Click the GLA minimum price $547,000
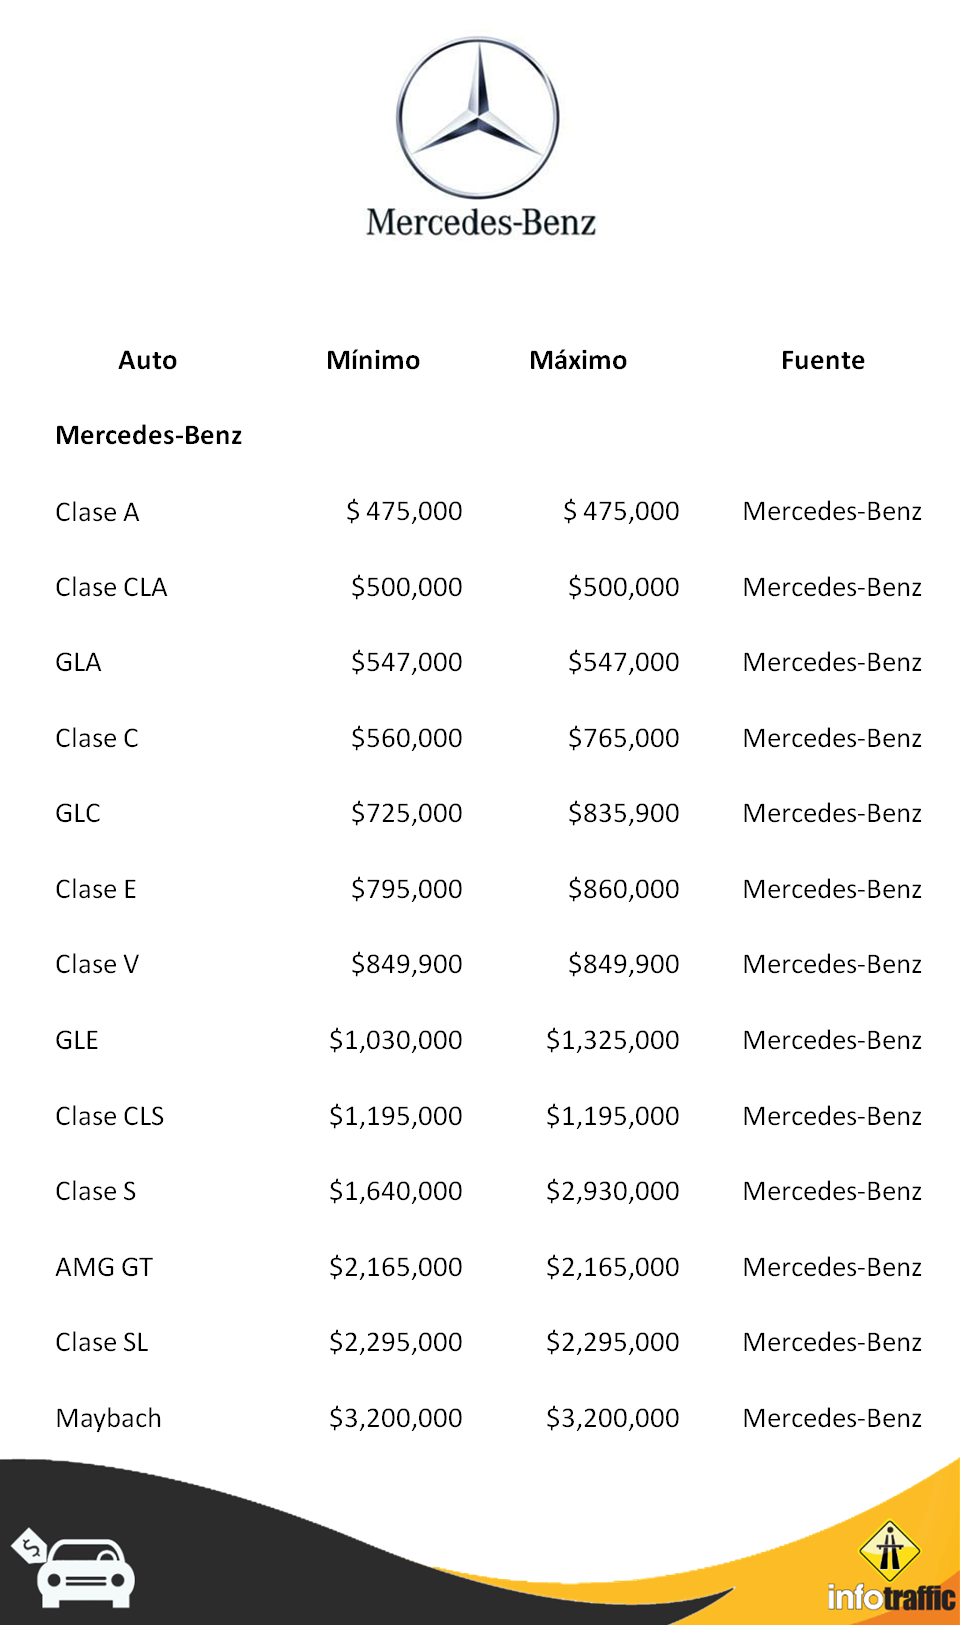Screen dimensions: 960x1625 pos(406,662)
